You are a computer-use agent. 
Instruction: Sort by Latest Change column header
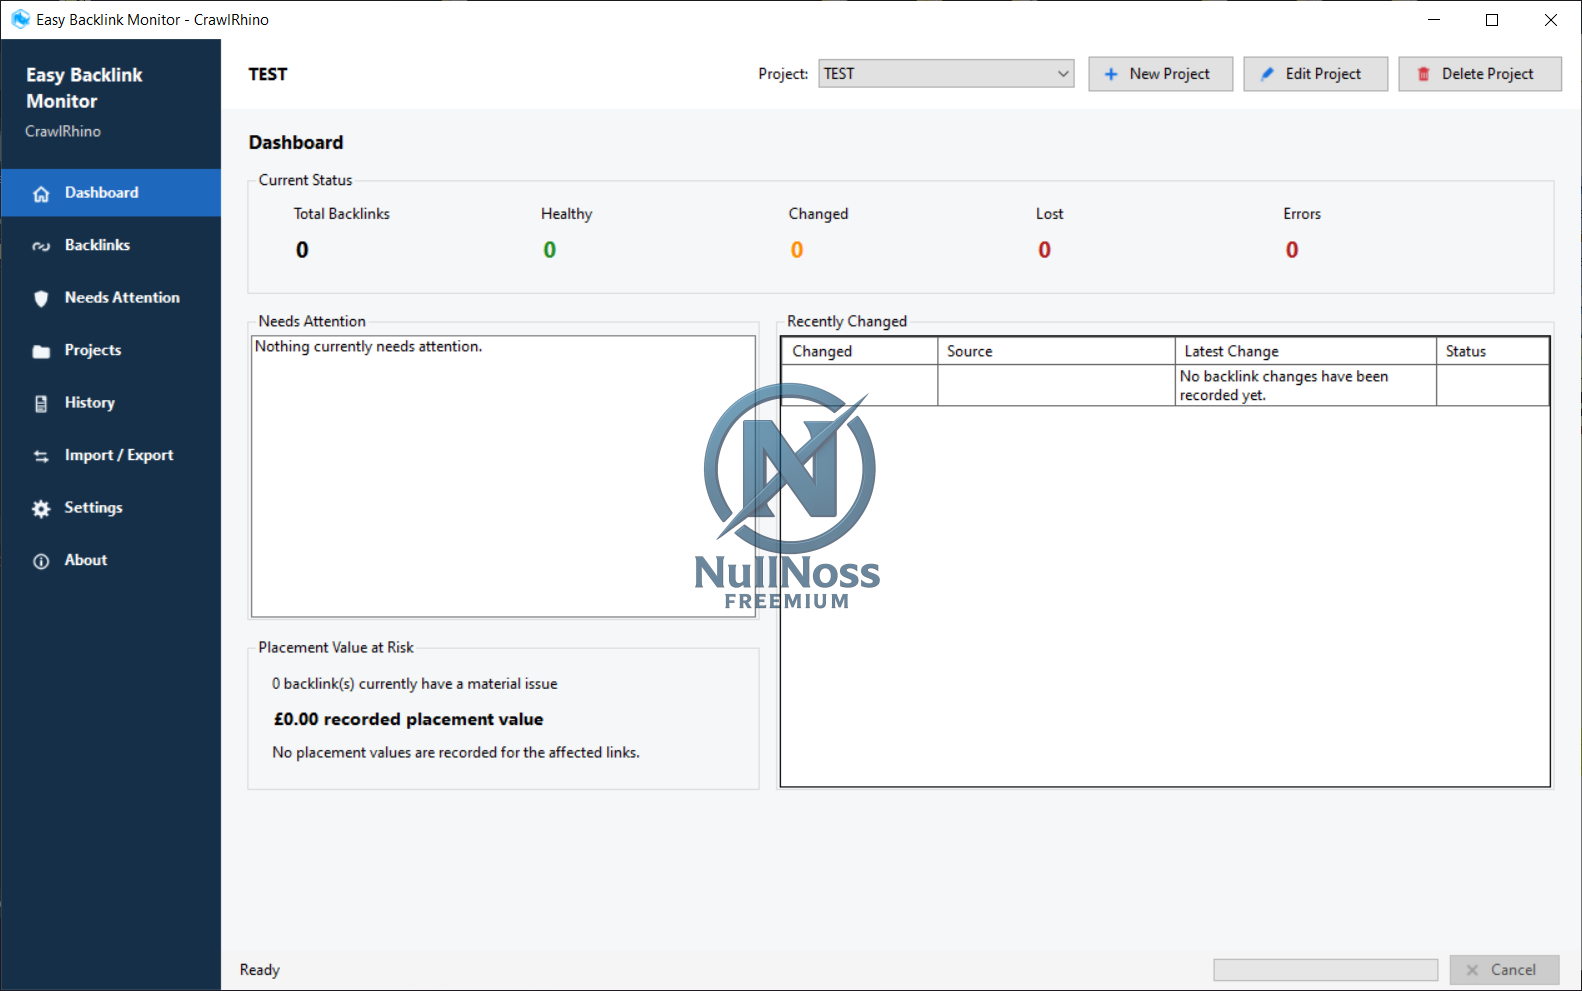coord(1306,351)
